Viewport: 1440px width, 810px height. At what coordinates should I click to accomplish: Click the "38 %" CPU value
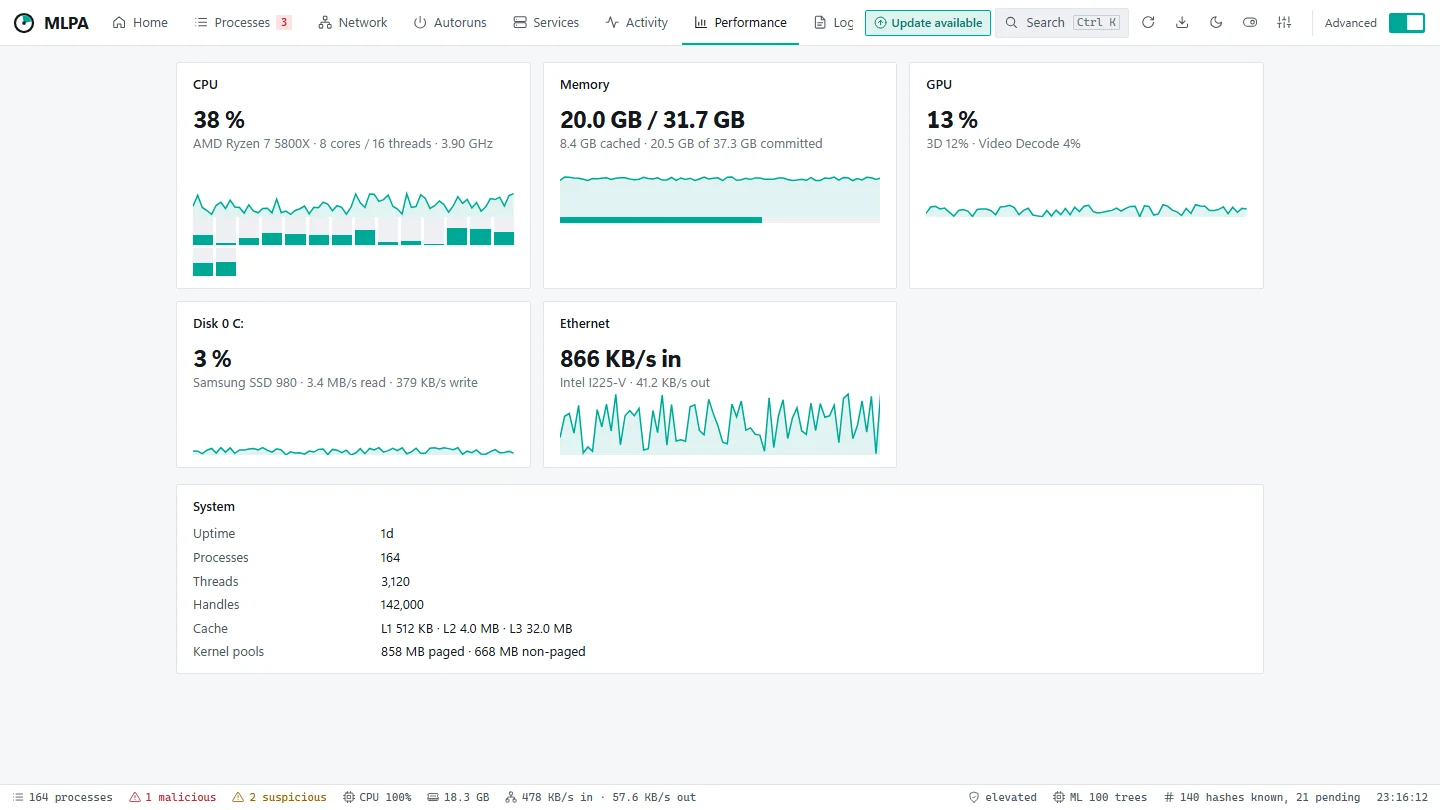(x=219, y=120)
